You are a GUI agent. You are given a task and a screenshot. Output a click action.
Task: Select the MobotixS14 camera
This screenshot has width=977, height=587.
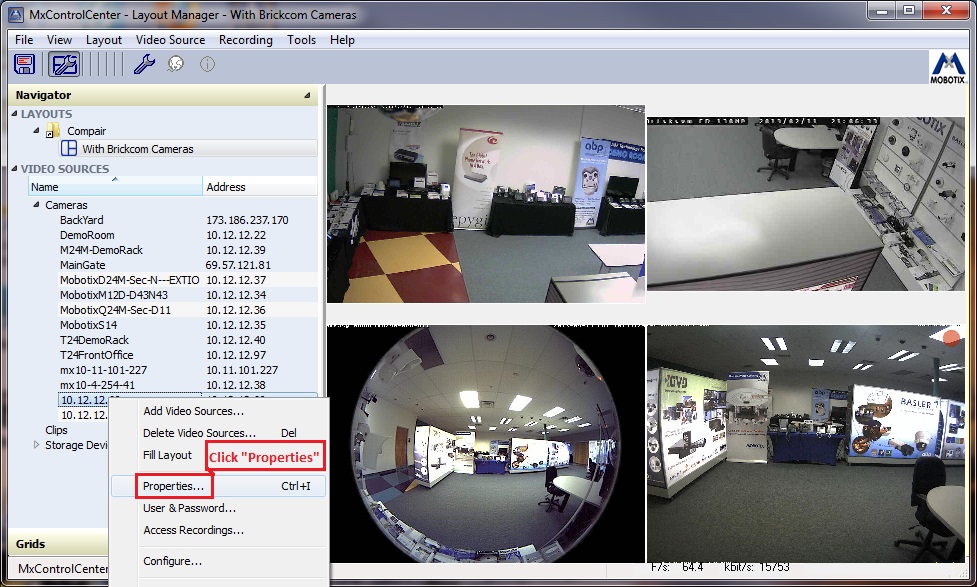88,325
